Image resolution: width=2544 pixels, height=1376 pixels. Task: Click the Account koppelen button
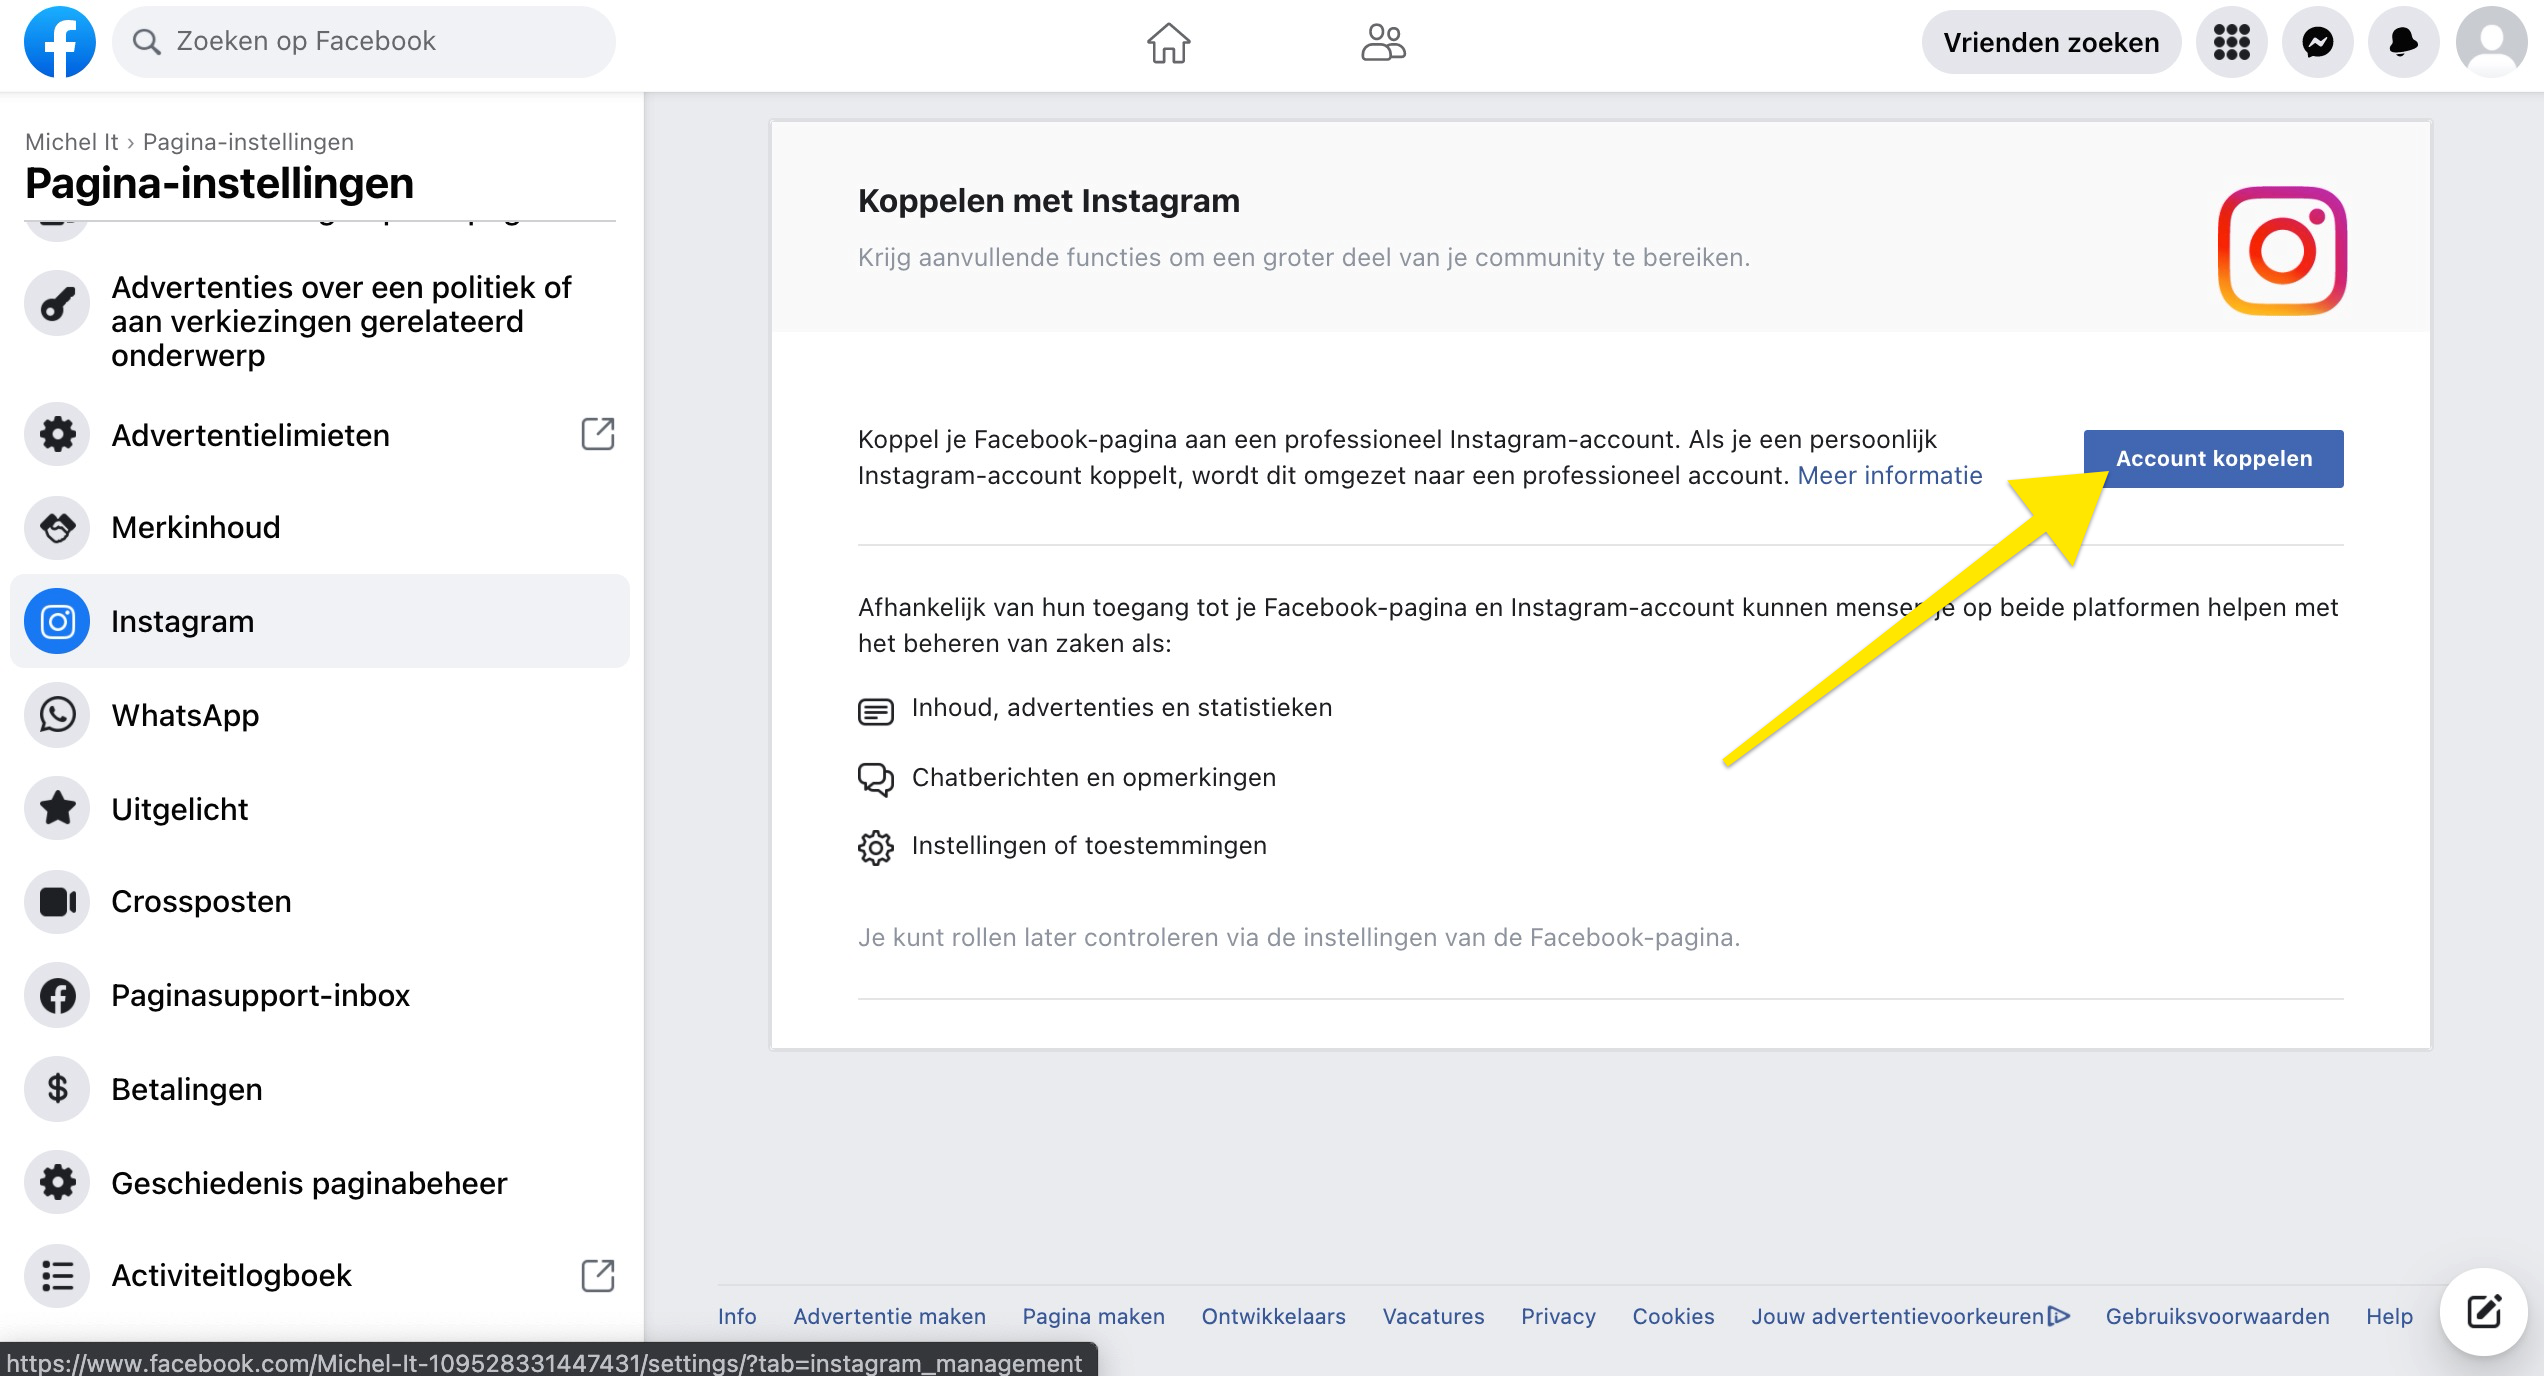coord(2213,459)
